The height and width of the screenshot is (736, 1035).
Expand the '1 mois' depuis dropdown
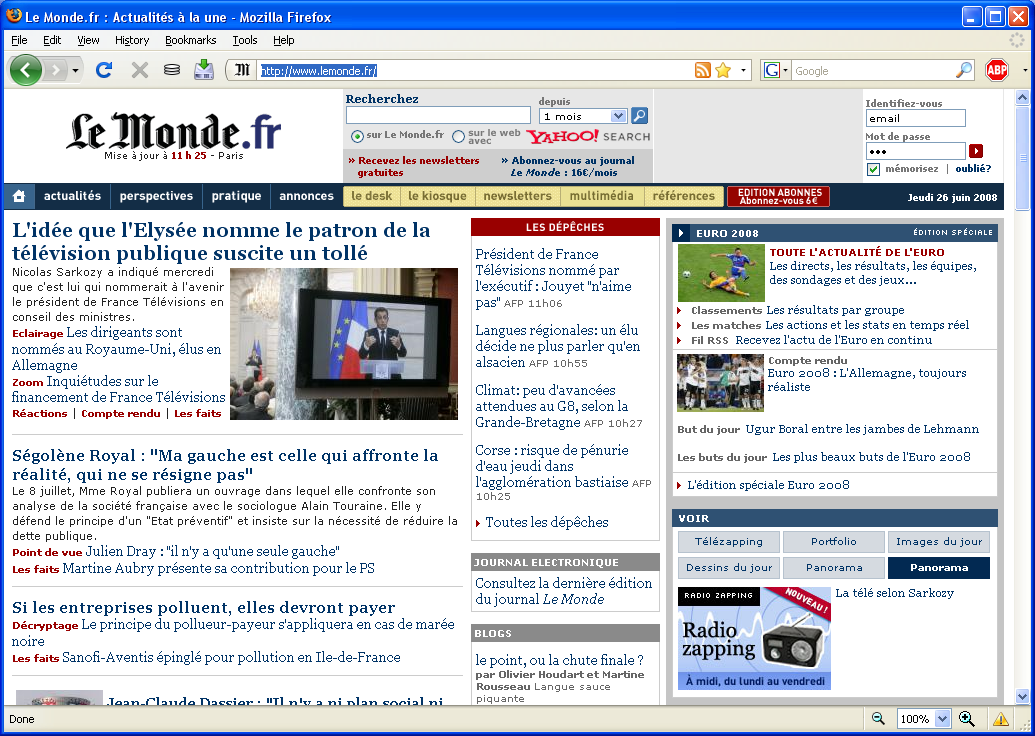point(618,116)
